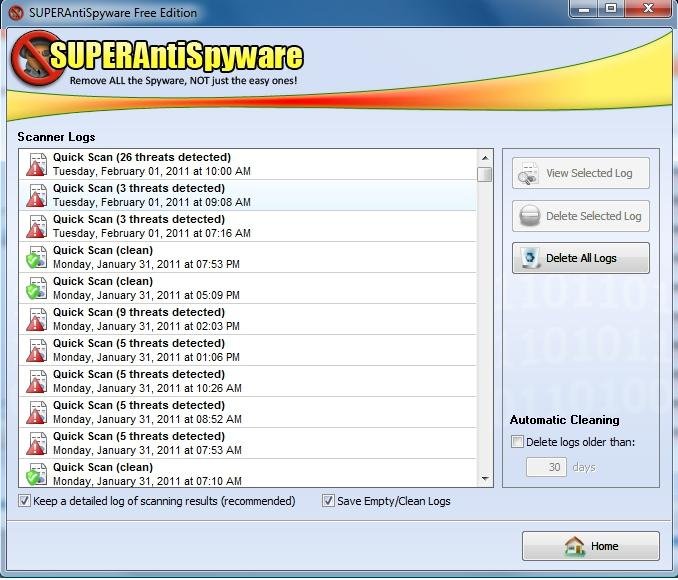Click the warning icon of the 09:08 AM scan log
Viewport: 678px width, 580px height.
(x=36, y=195)
